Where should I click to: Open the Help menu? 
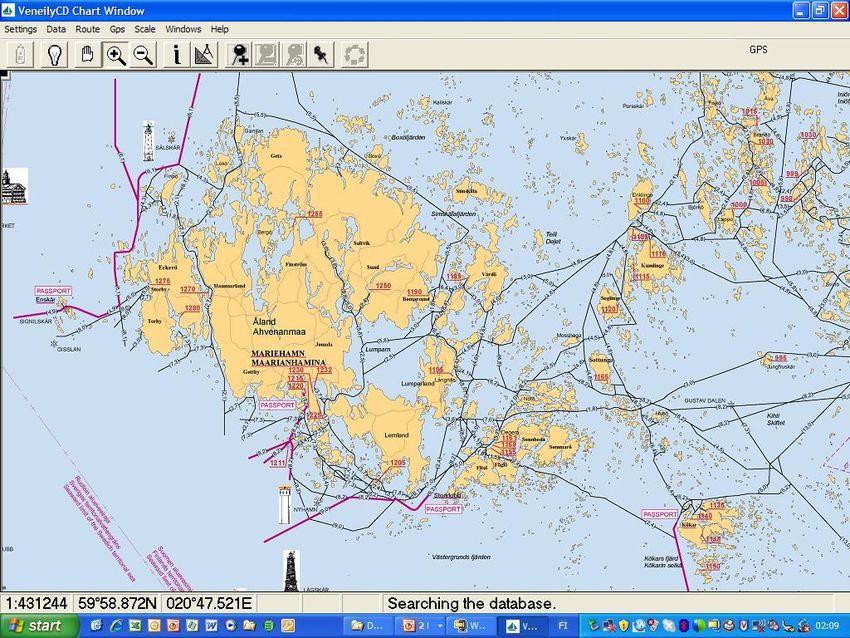click(220, 29)
